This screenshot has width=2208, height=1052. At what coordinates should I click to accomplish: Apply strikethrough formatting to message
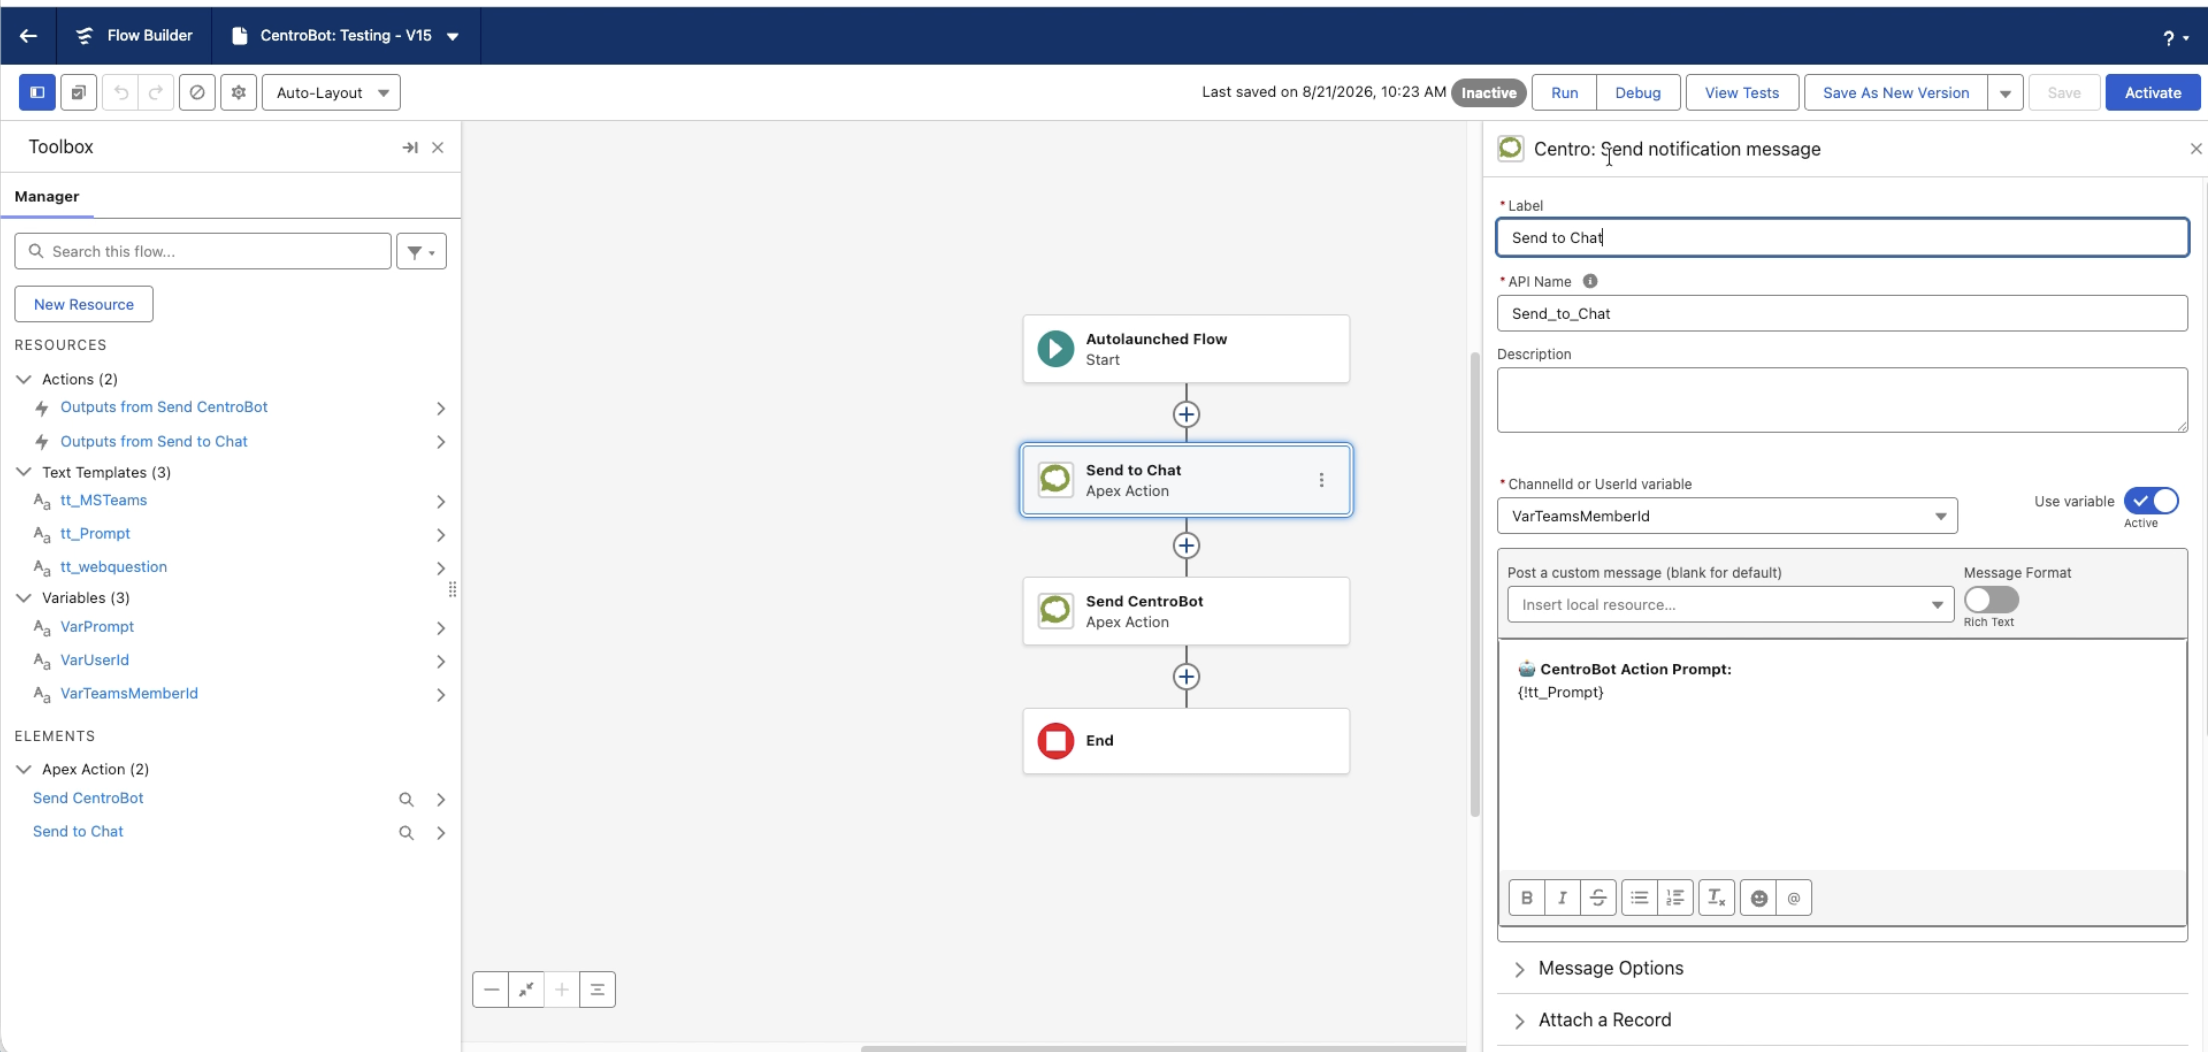click(x=1598, y=898)
